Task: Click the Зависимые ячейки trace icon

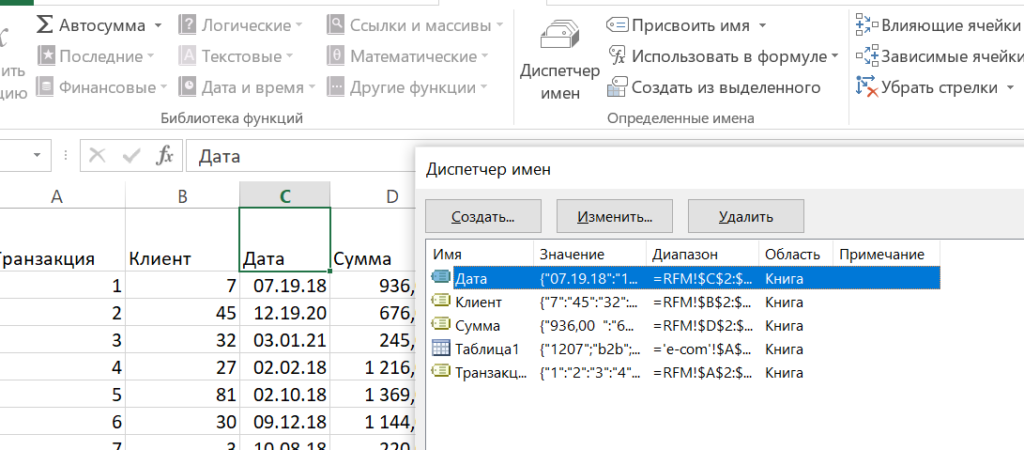Action: (x=867, y=56)
